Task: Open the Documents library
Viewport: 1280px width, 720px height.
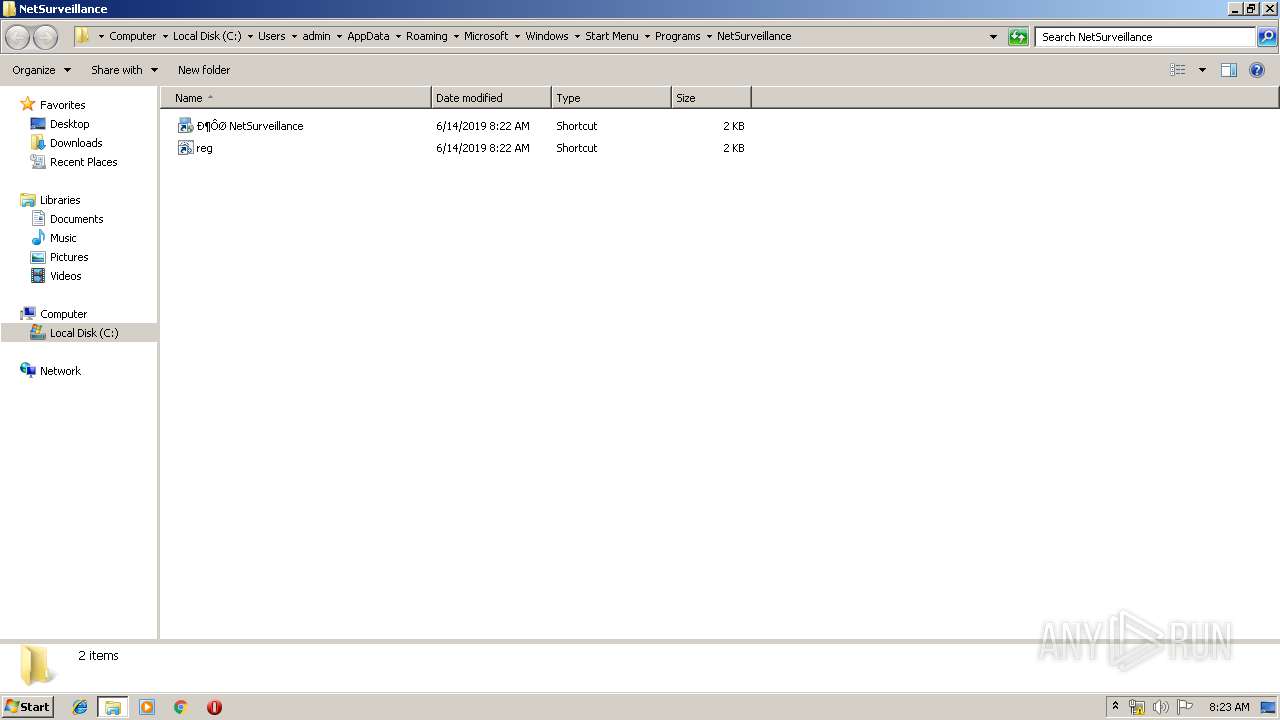Action: (x=76, y=219)
